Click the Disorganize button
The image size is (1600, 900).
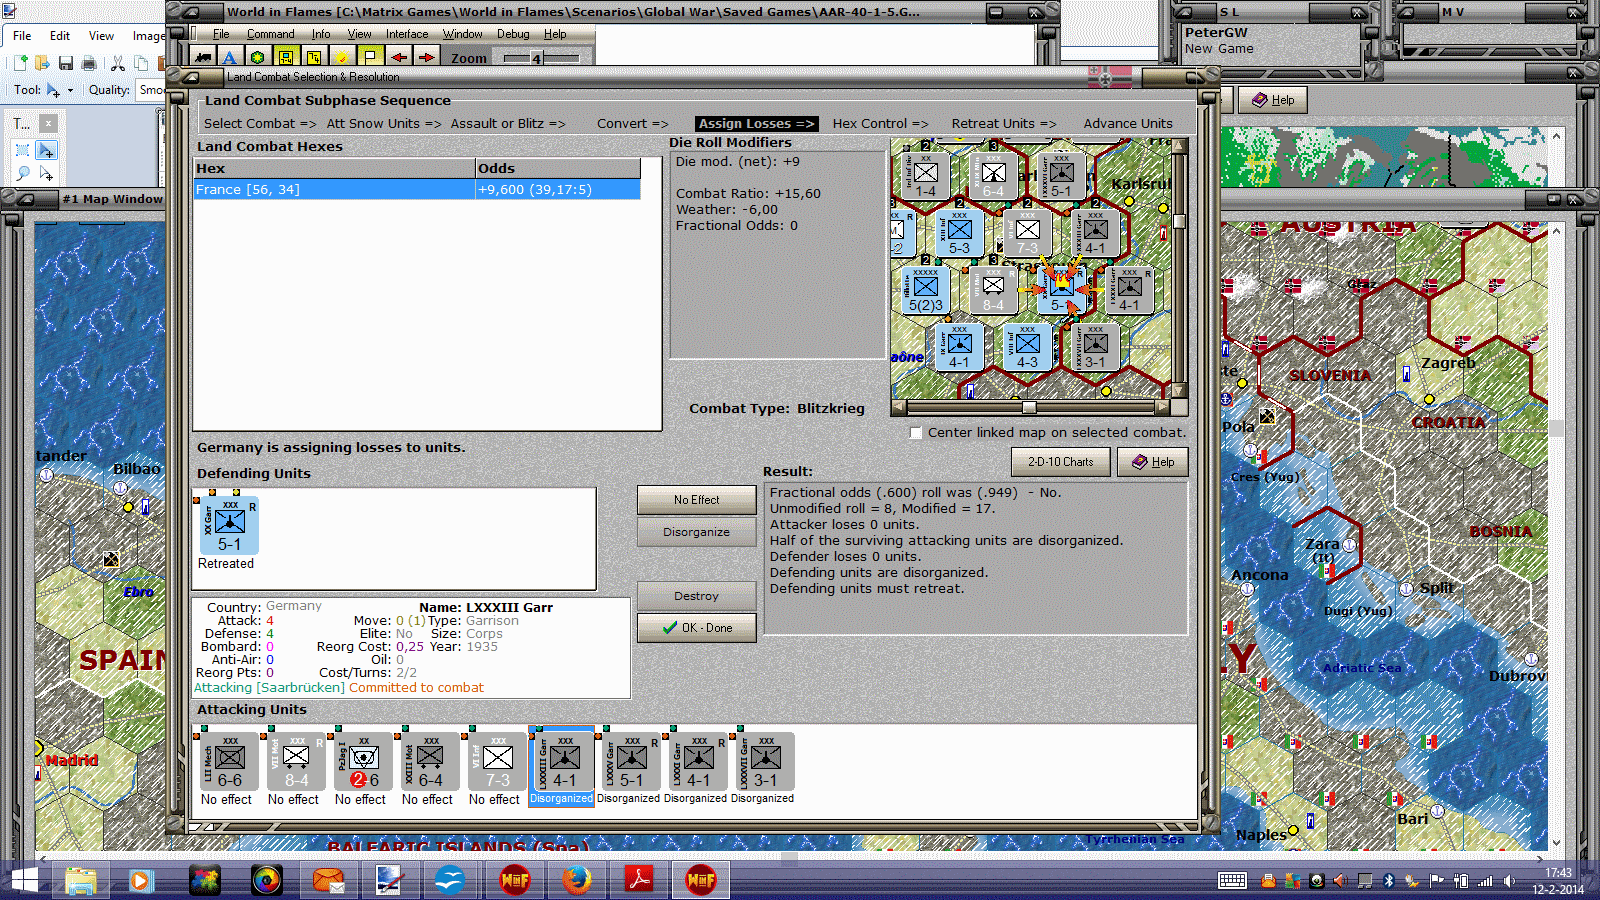click(697, 532)
